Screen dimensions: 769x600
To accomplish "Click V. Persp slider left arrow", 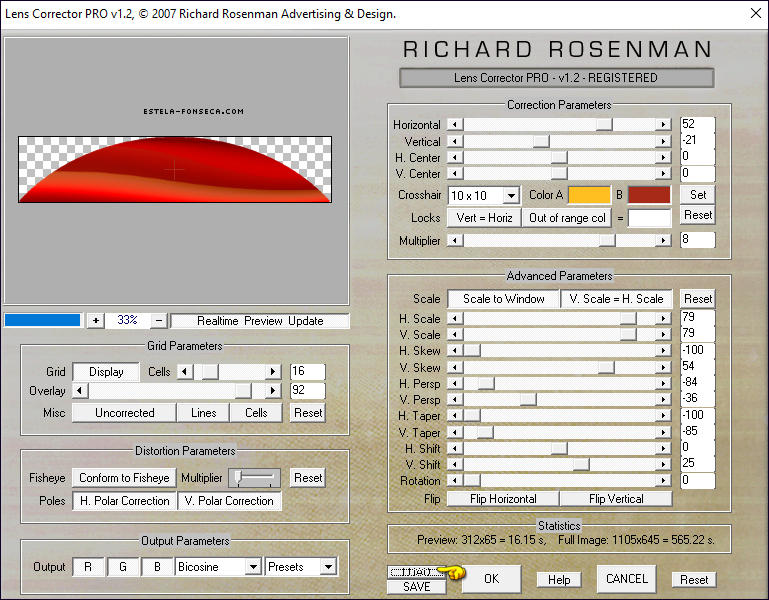I will 455,399.
